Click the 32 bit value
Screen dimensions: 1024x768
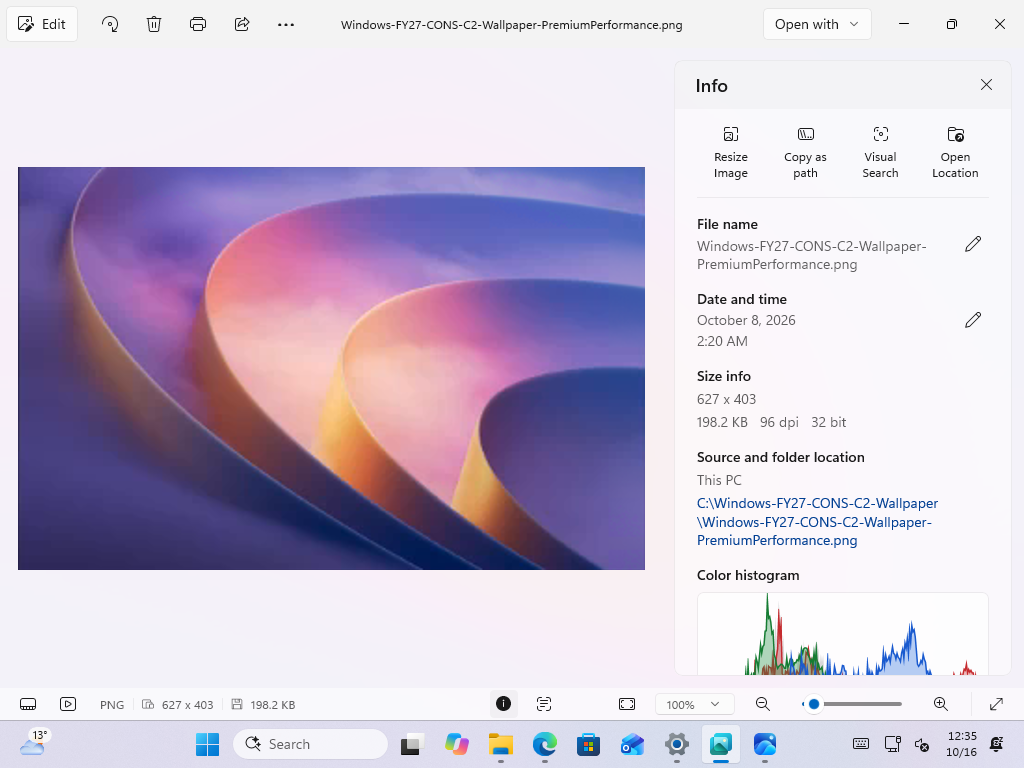[828, 422]
